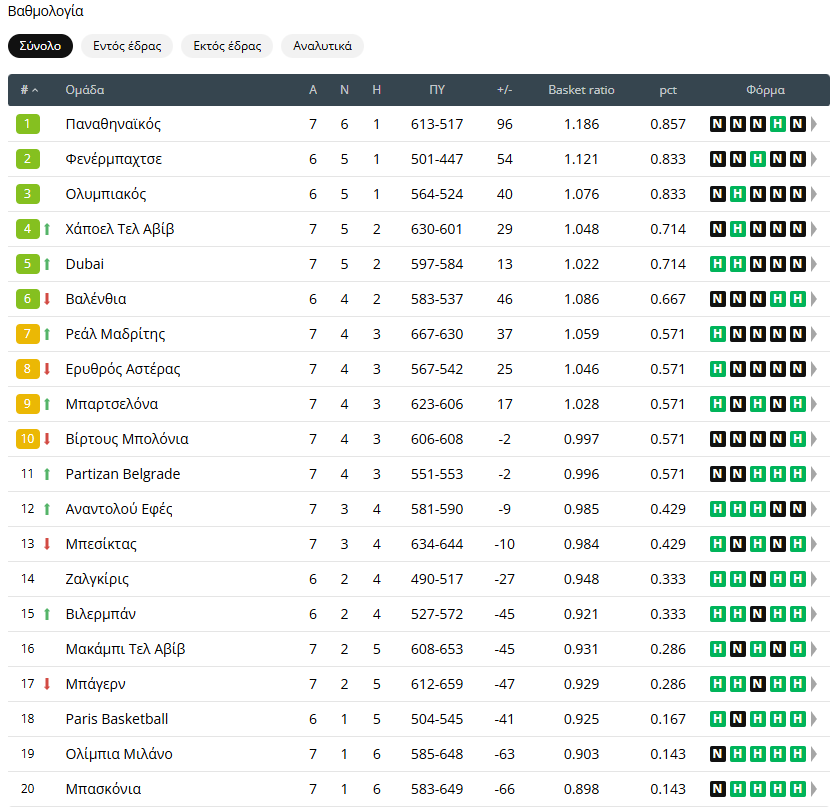Click the green H form badge for Φενέρμπαχτσε
The width and height of the screenshot is (834, 811).
(x=757, y=159)
